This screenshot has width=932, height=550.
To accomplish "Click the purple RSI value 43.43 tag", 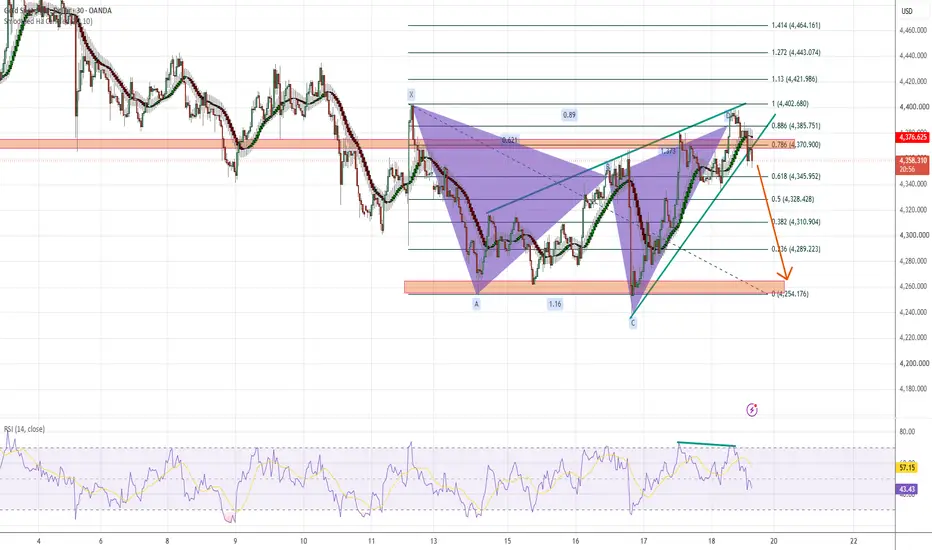I will pyautogui.click(x=907, y=489).
